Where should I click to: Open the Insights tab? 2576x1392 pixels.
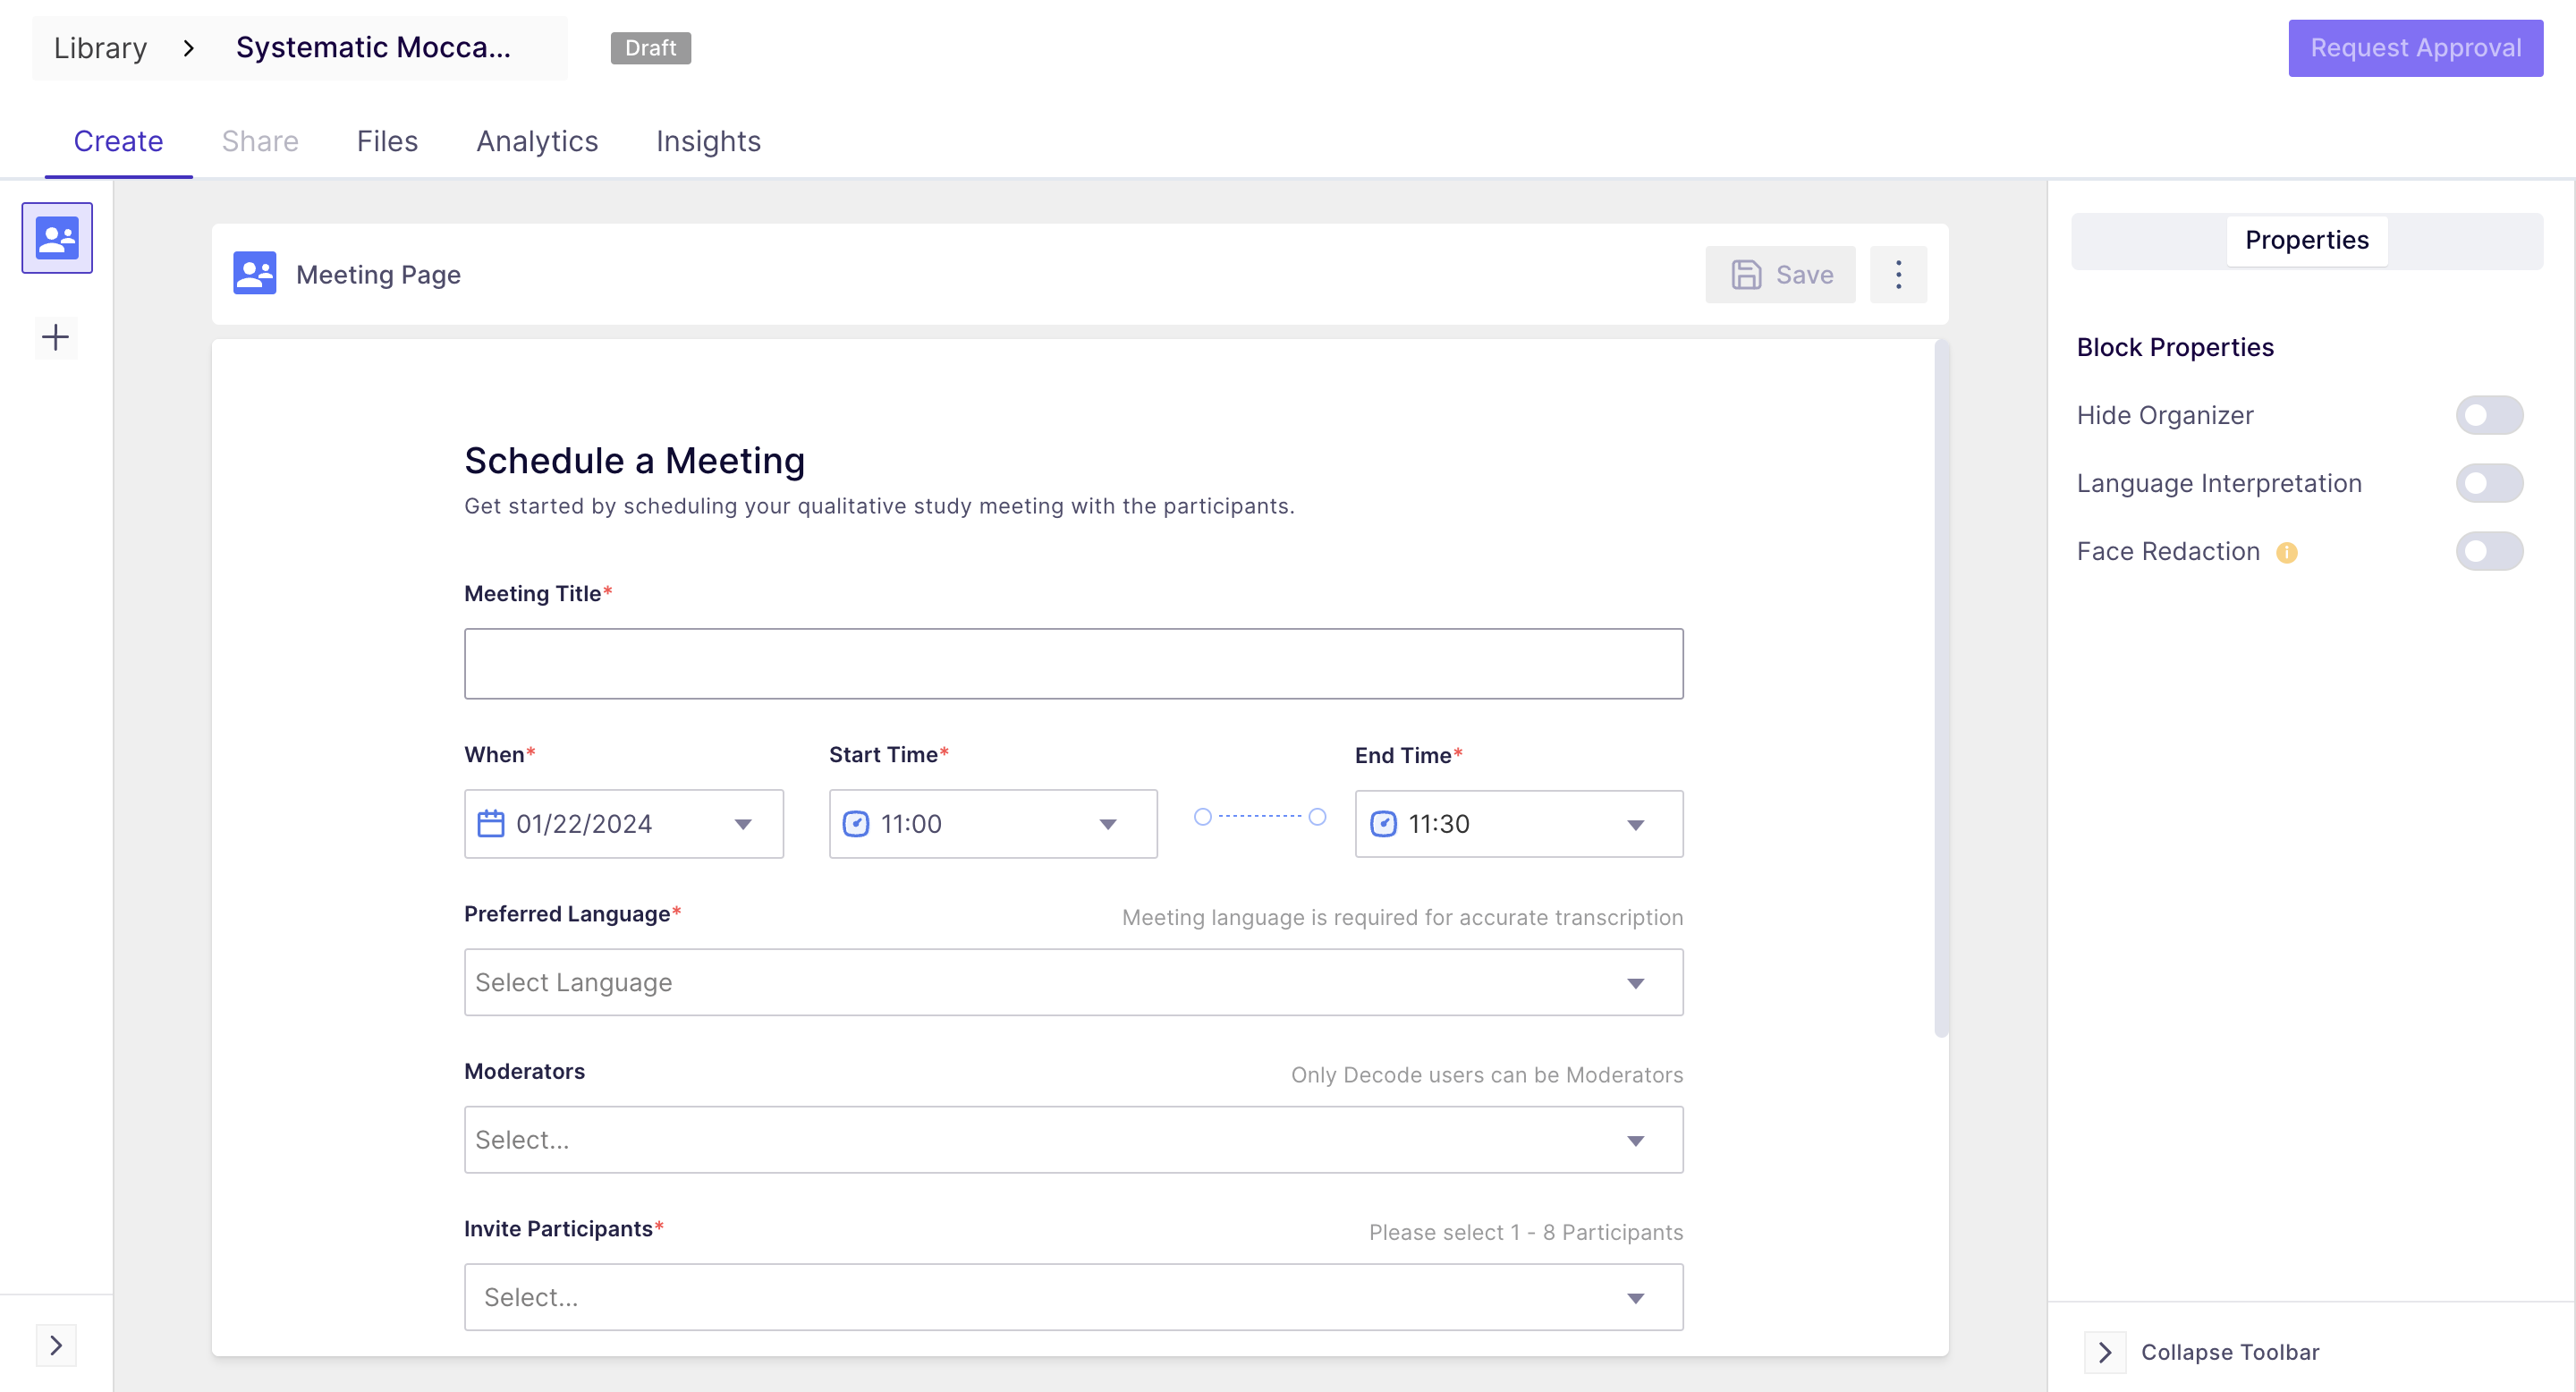point(708,142)
